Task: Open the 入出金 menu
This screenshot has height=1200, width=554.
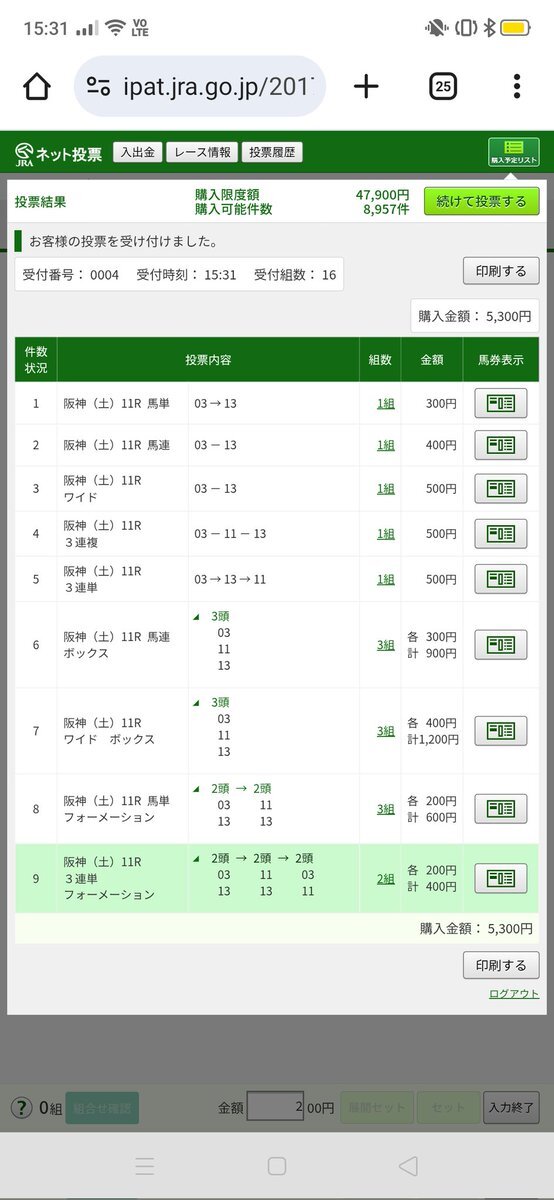Action: tap(137, 152)
